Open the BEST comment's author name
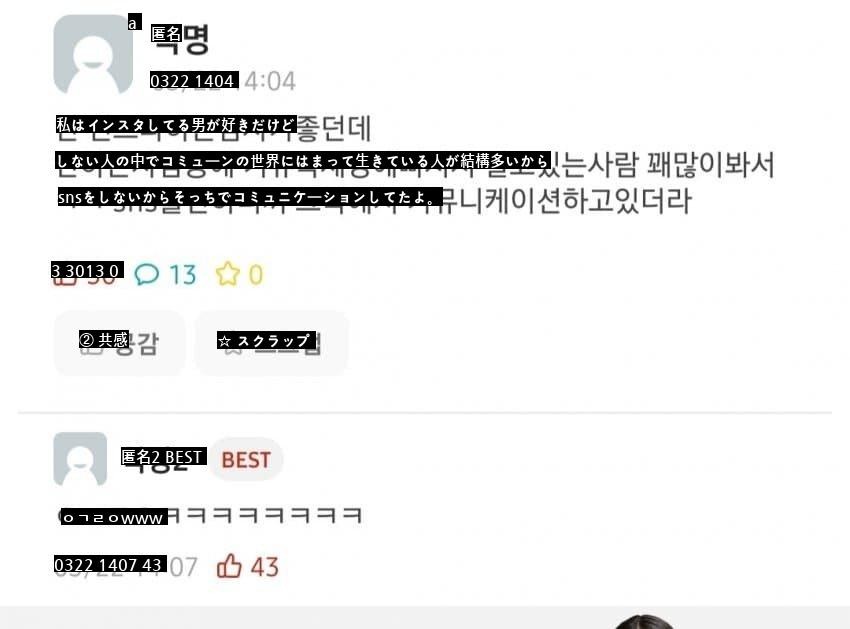The image size is (850, 629). point(163,459)
